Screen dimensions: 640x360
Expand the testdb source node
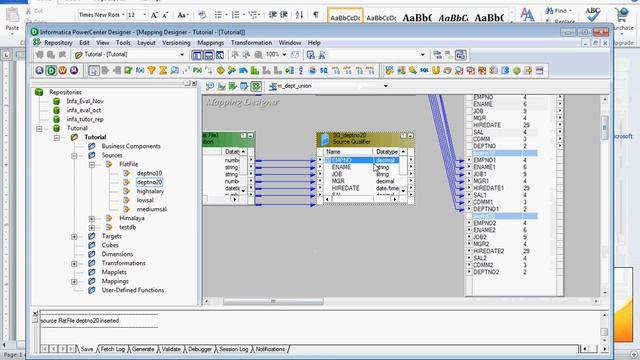click(x=92, y=227)
